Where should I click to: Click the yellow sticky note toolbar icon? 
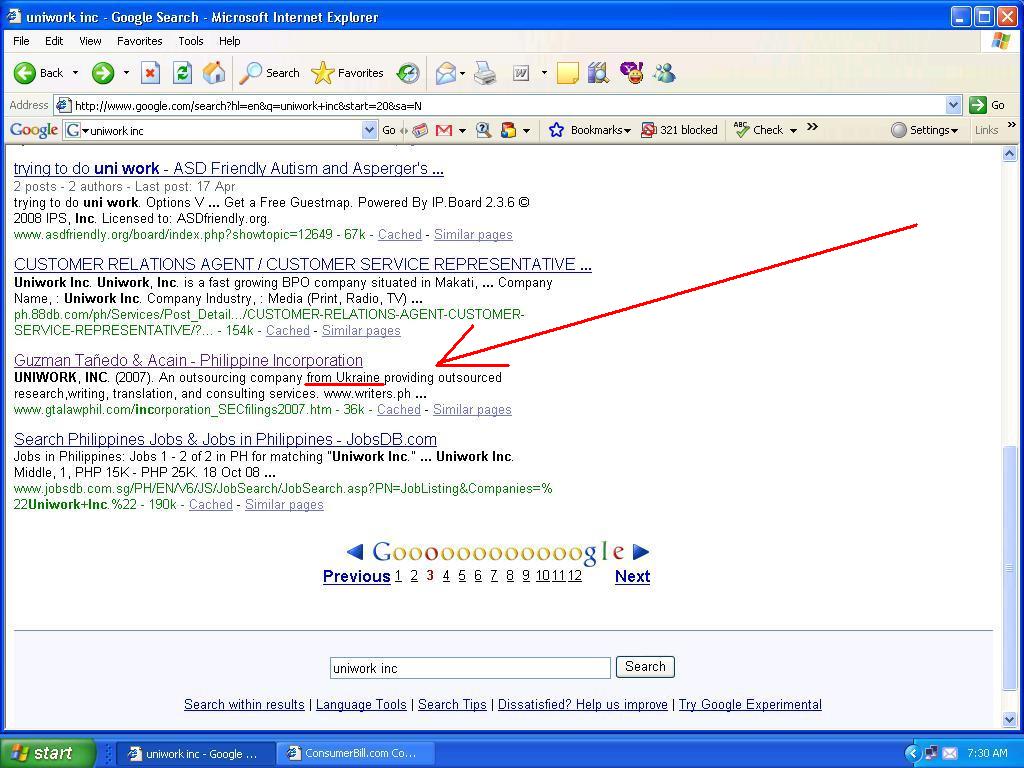568,73
